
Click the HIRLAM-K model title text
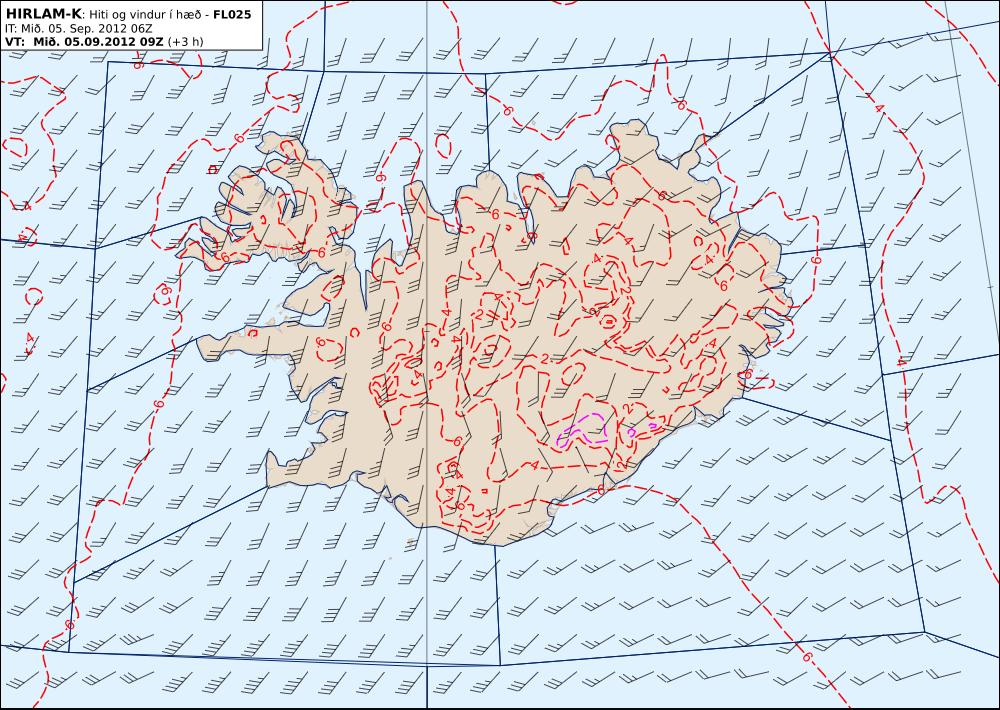point(43,15)
